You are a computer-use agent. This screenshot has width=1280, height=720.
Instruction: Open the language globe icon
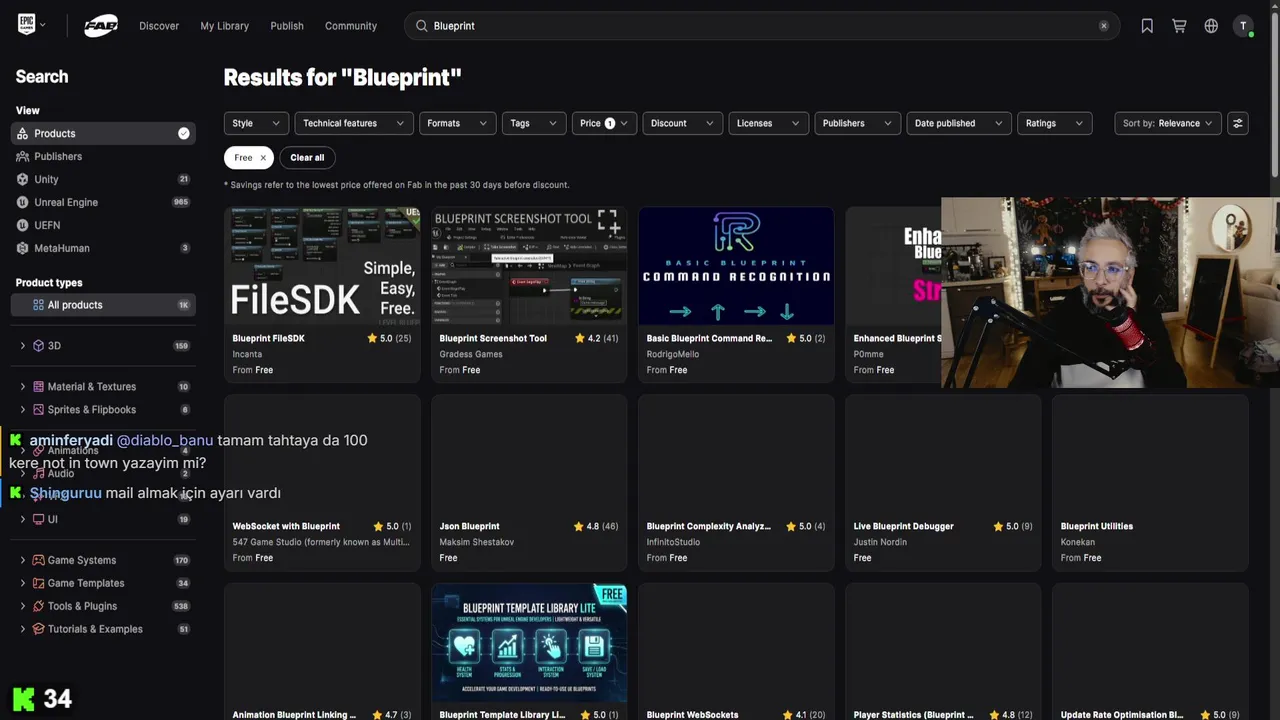tap(1211, 26)
